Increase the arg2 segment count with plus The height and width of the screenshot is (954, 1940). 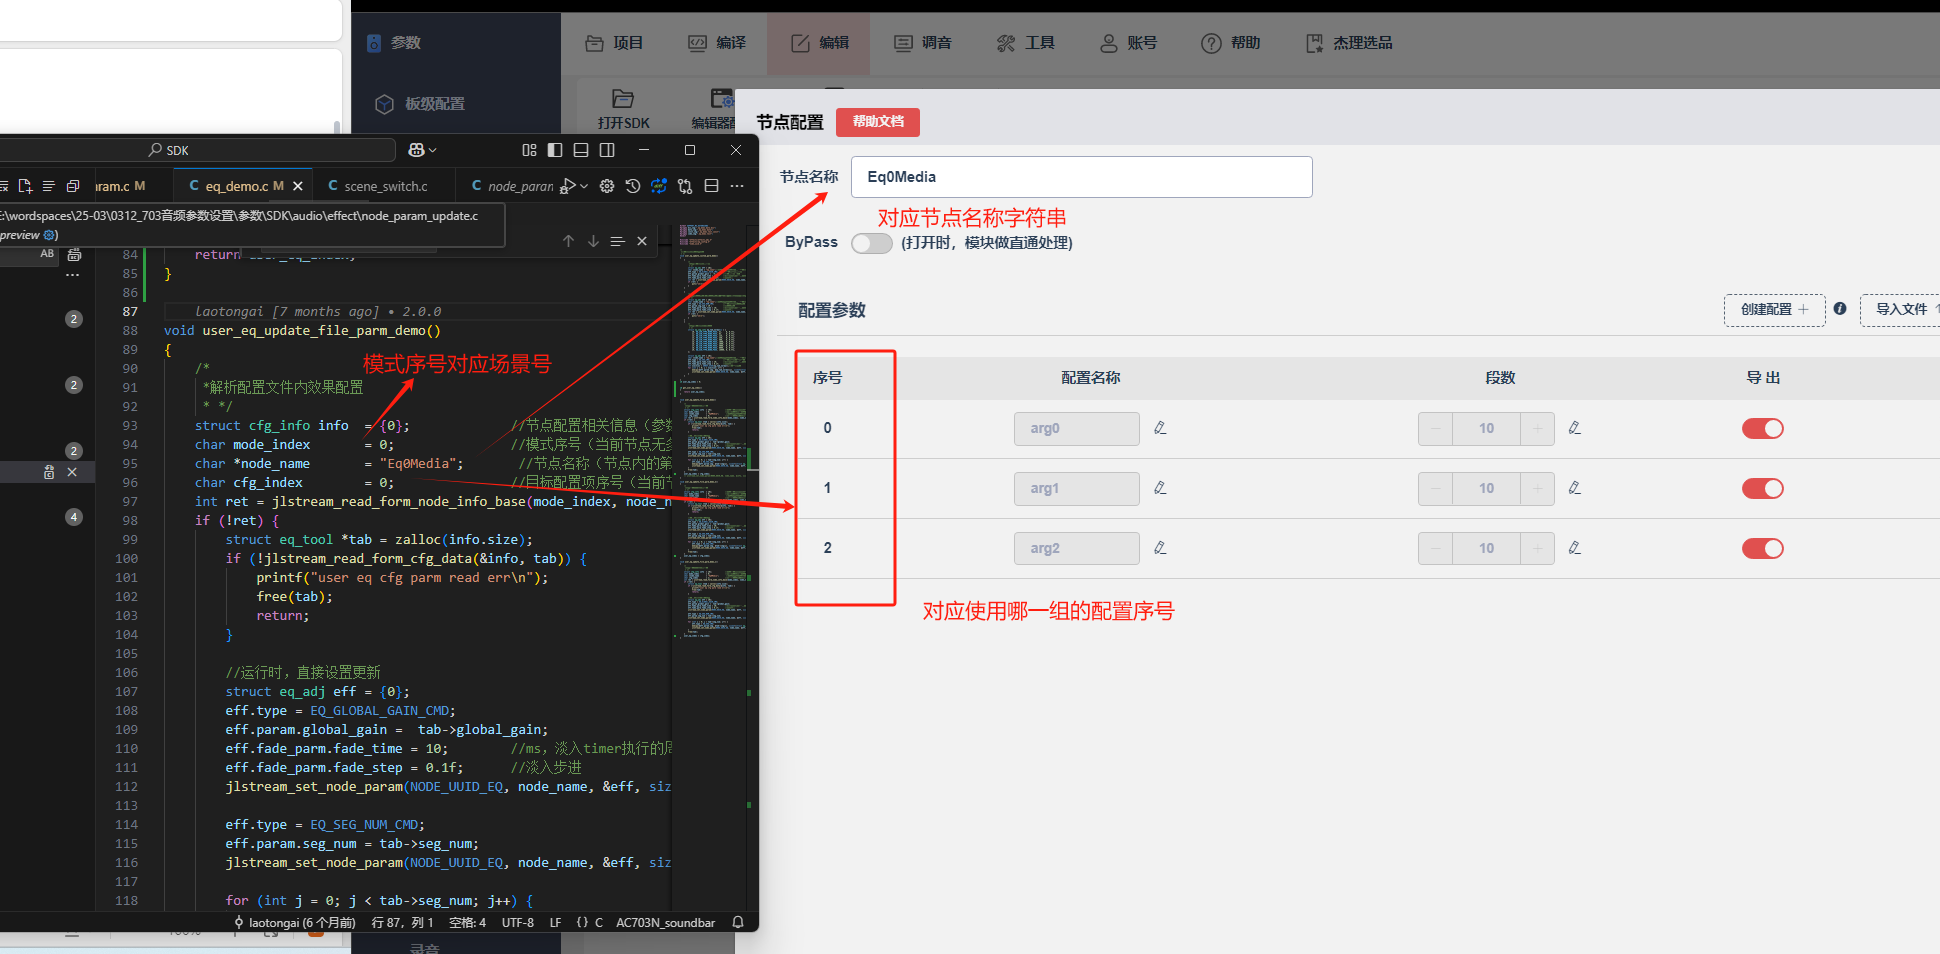tap(1537, 548)
